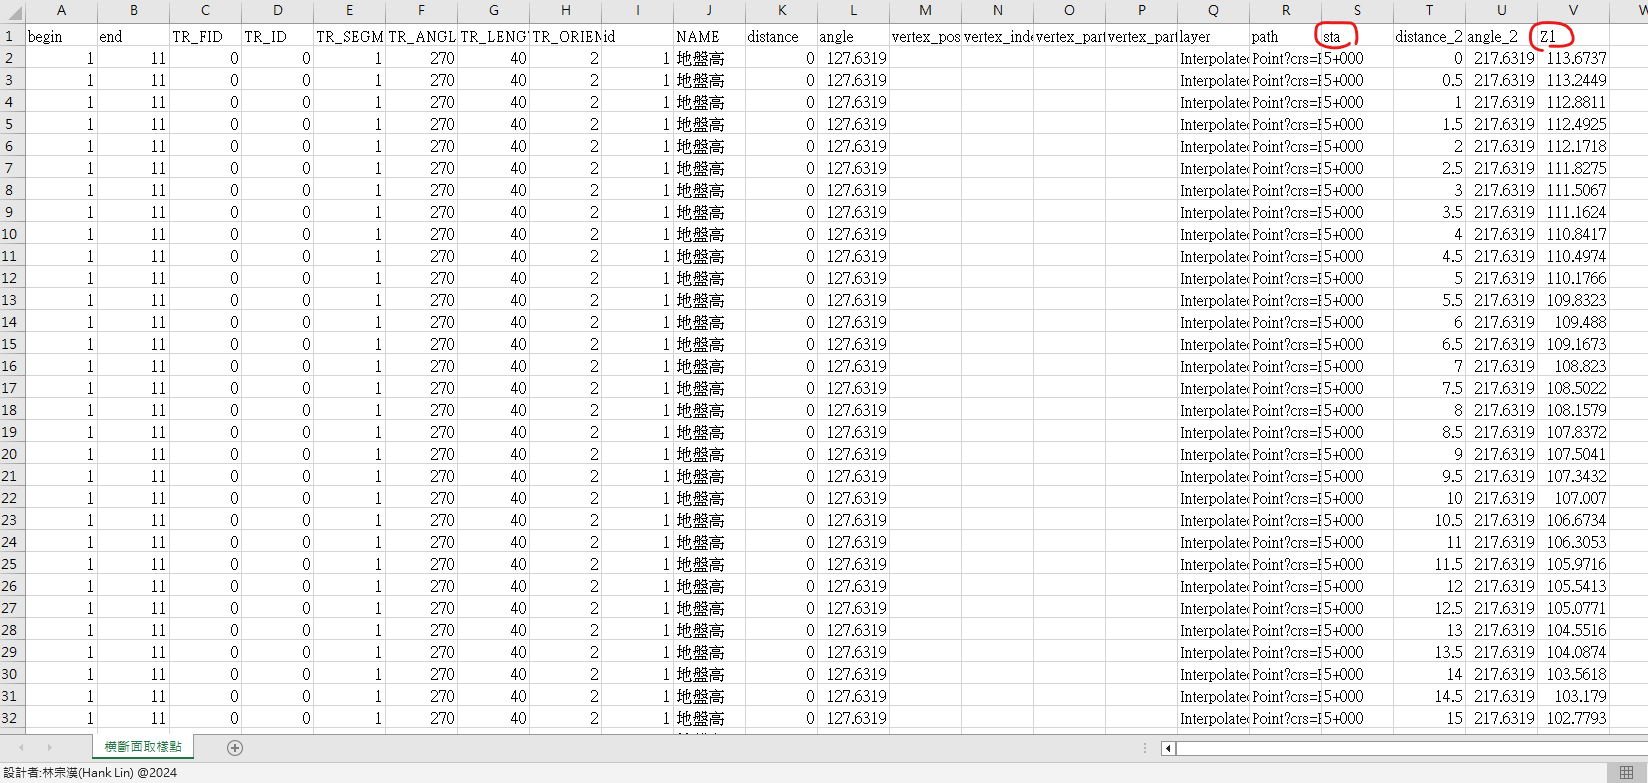Click the 地盤高 cell in row 17
Screen dimensions: 1648x783
709,388
